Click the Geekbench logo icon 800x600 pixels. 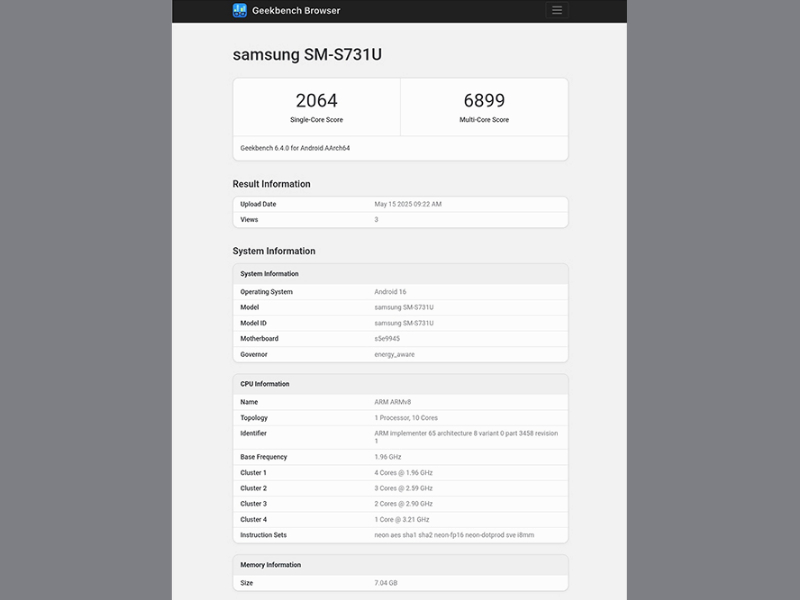tap(239, 10)
